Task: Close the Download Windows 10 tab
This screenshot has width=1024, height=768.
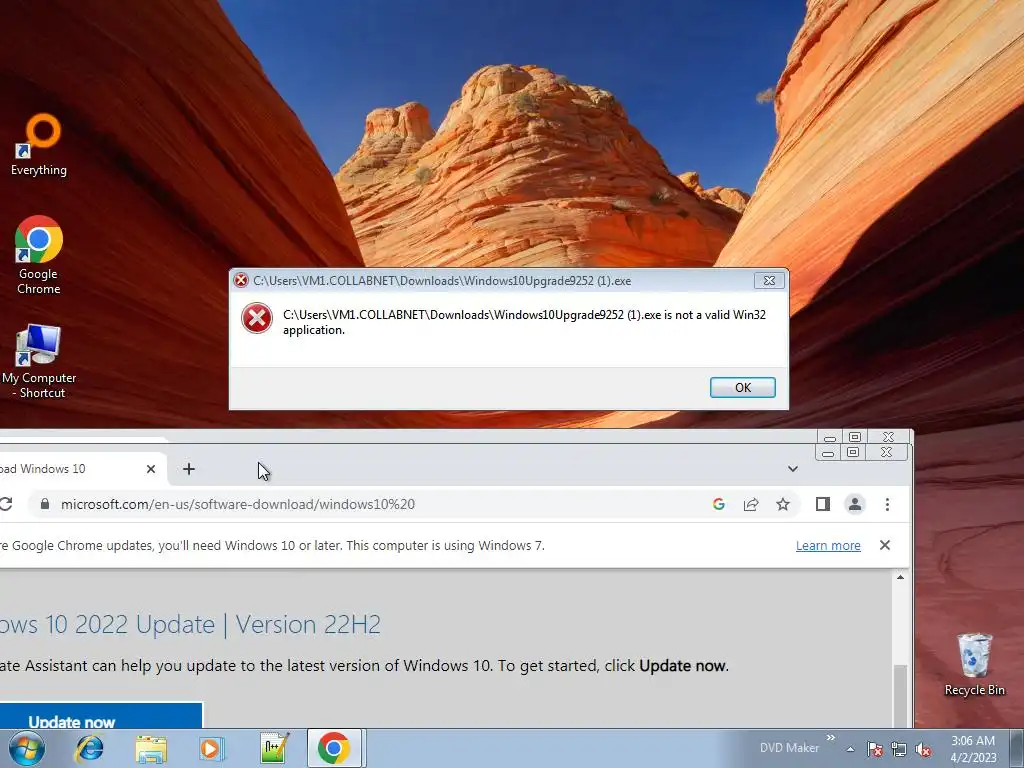Action: point(151,469)
